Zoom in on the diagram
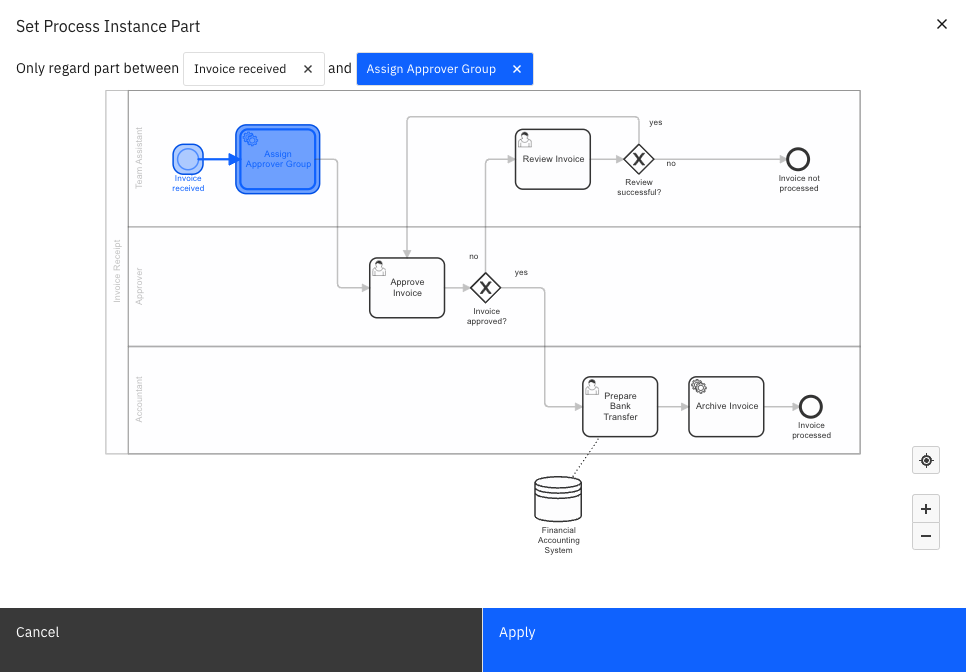 pos(926,509)
